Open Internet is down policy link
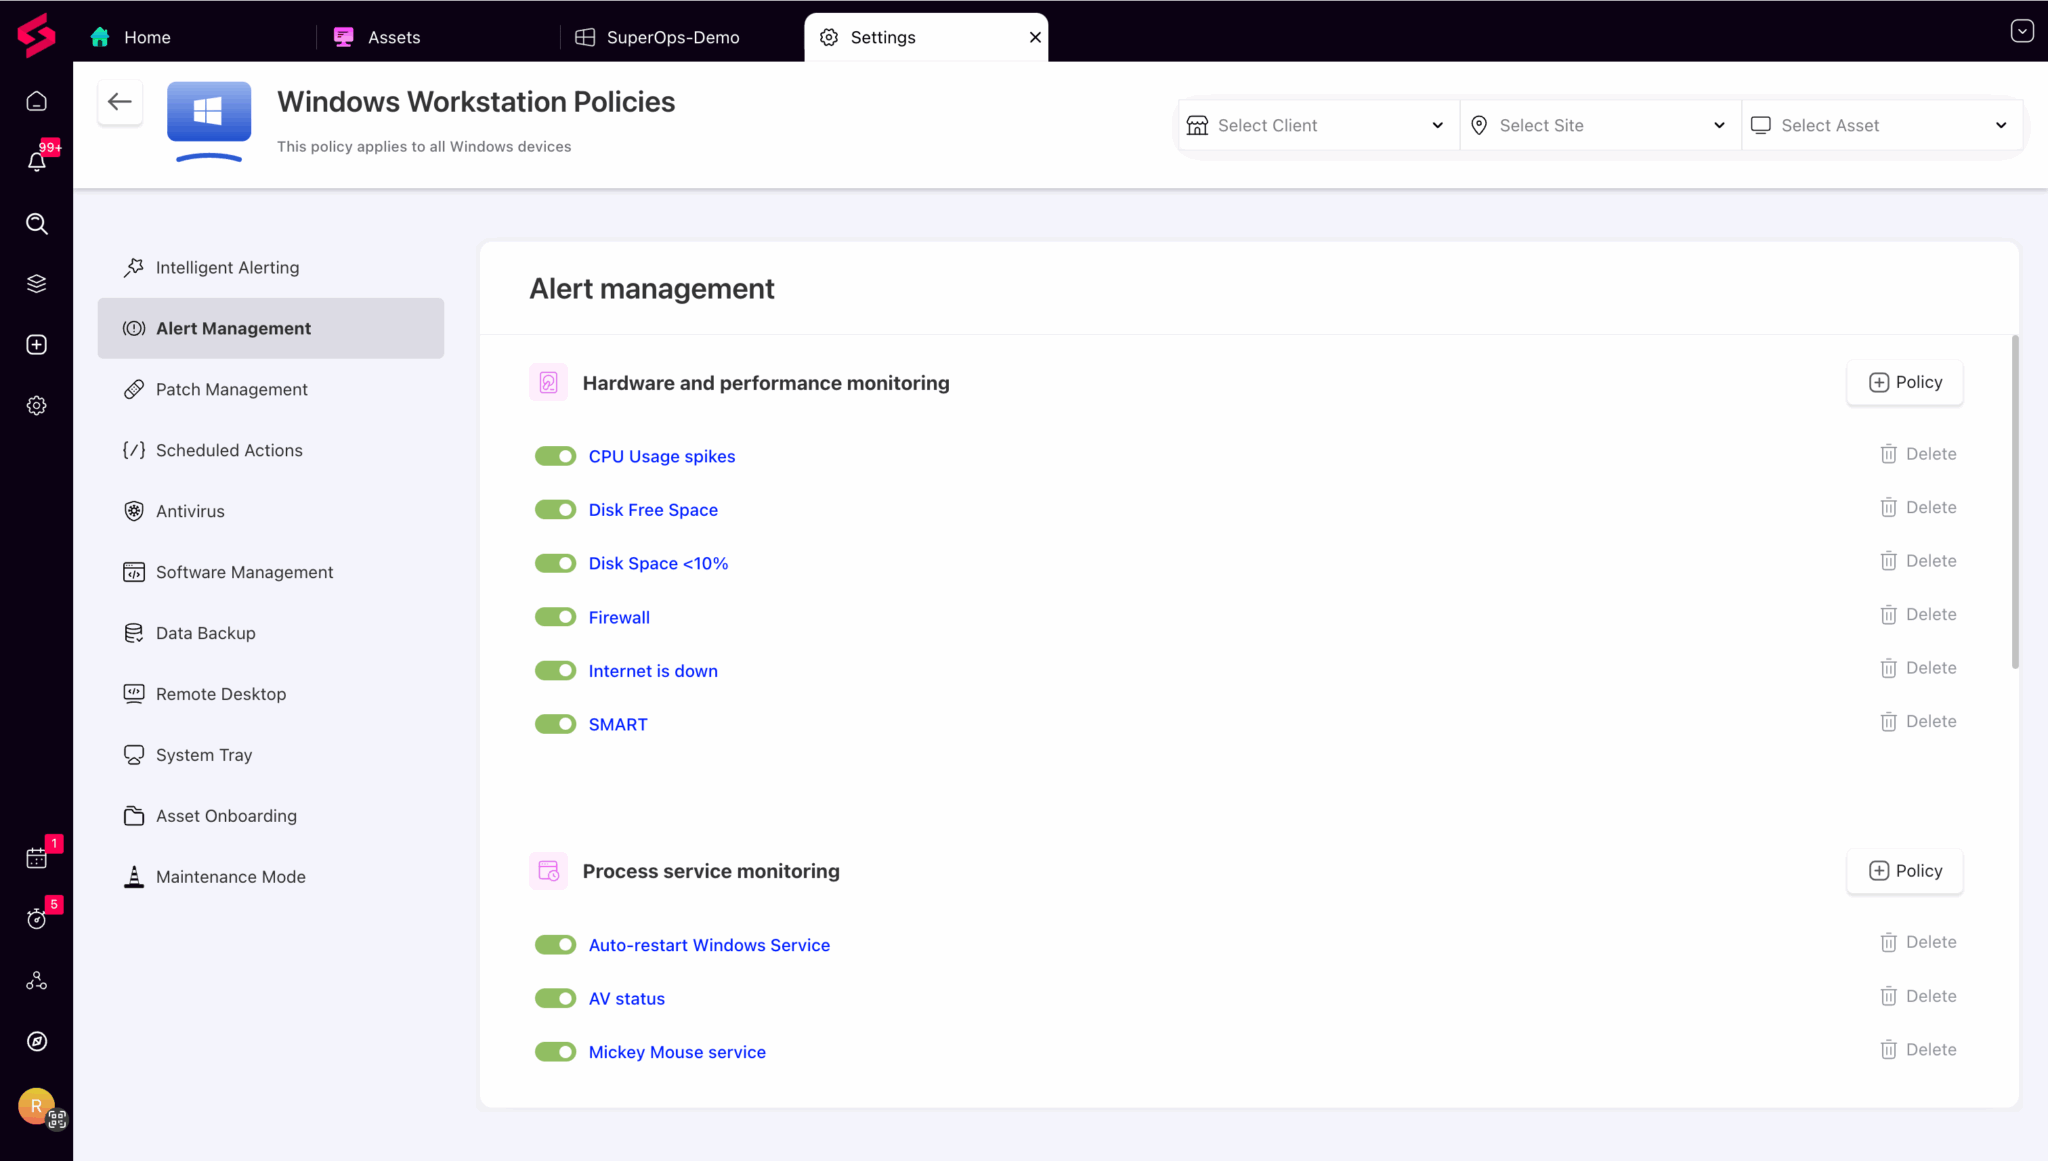The image size is (2048, 1161). [653, 671]
